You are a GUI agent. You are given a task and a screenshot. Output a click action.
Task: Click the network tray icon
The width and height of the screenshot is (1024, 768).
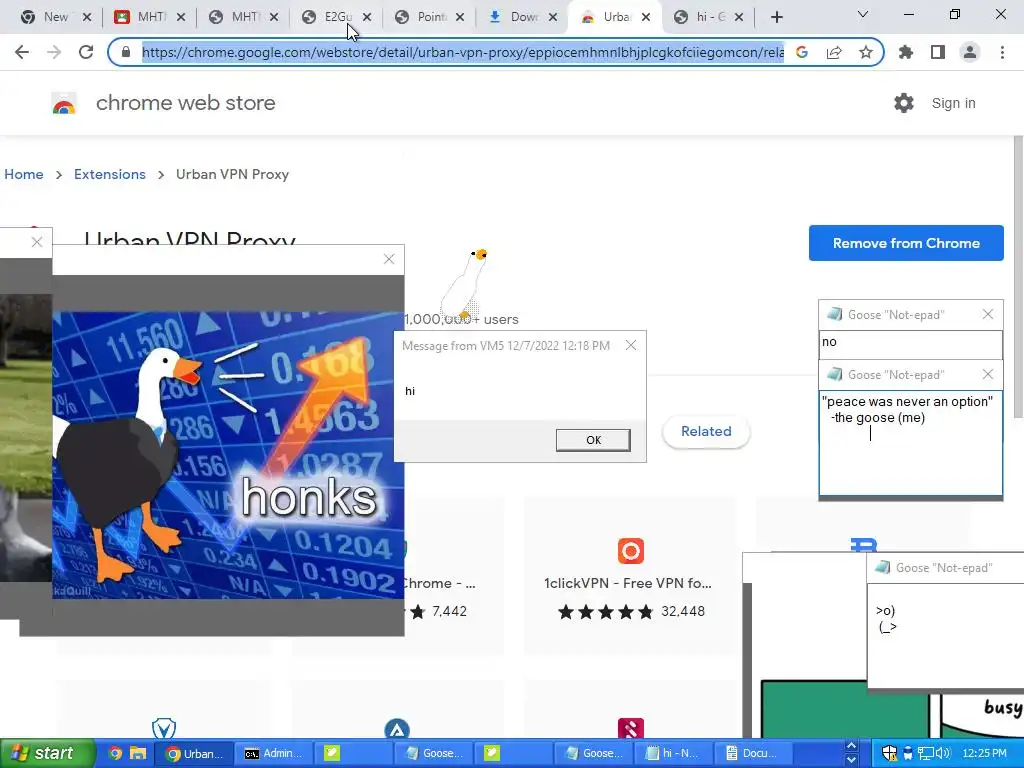pos(925,754)
